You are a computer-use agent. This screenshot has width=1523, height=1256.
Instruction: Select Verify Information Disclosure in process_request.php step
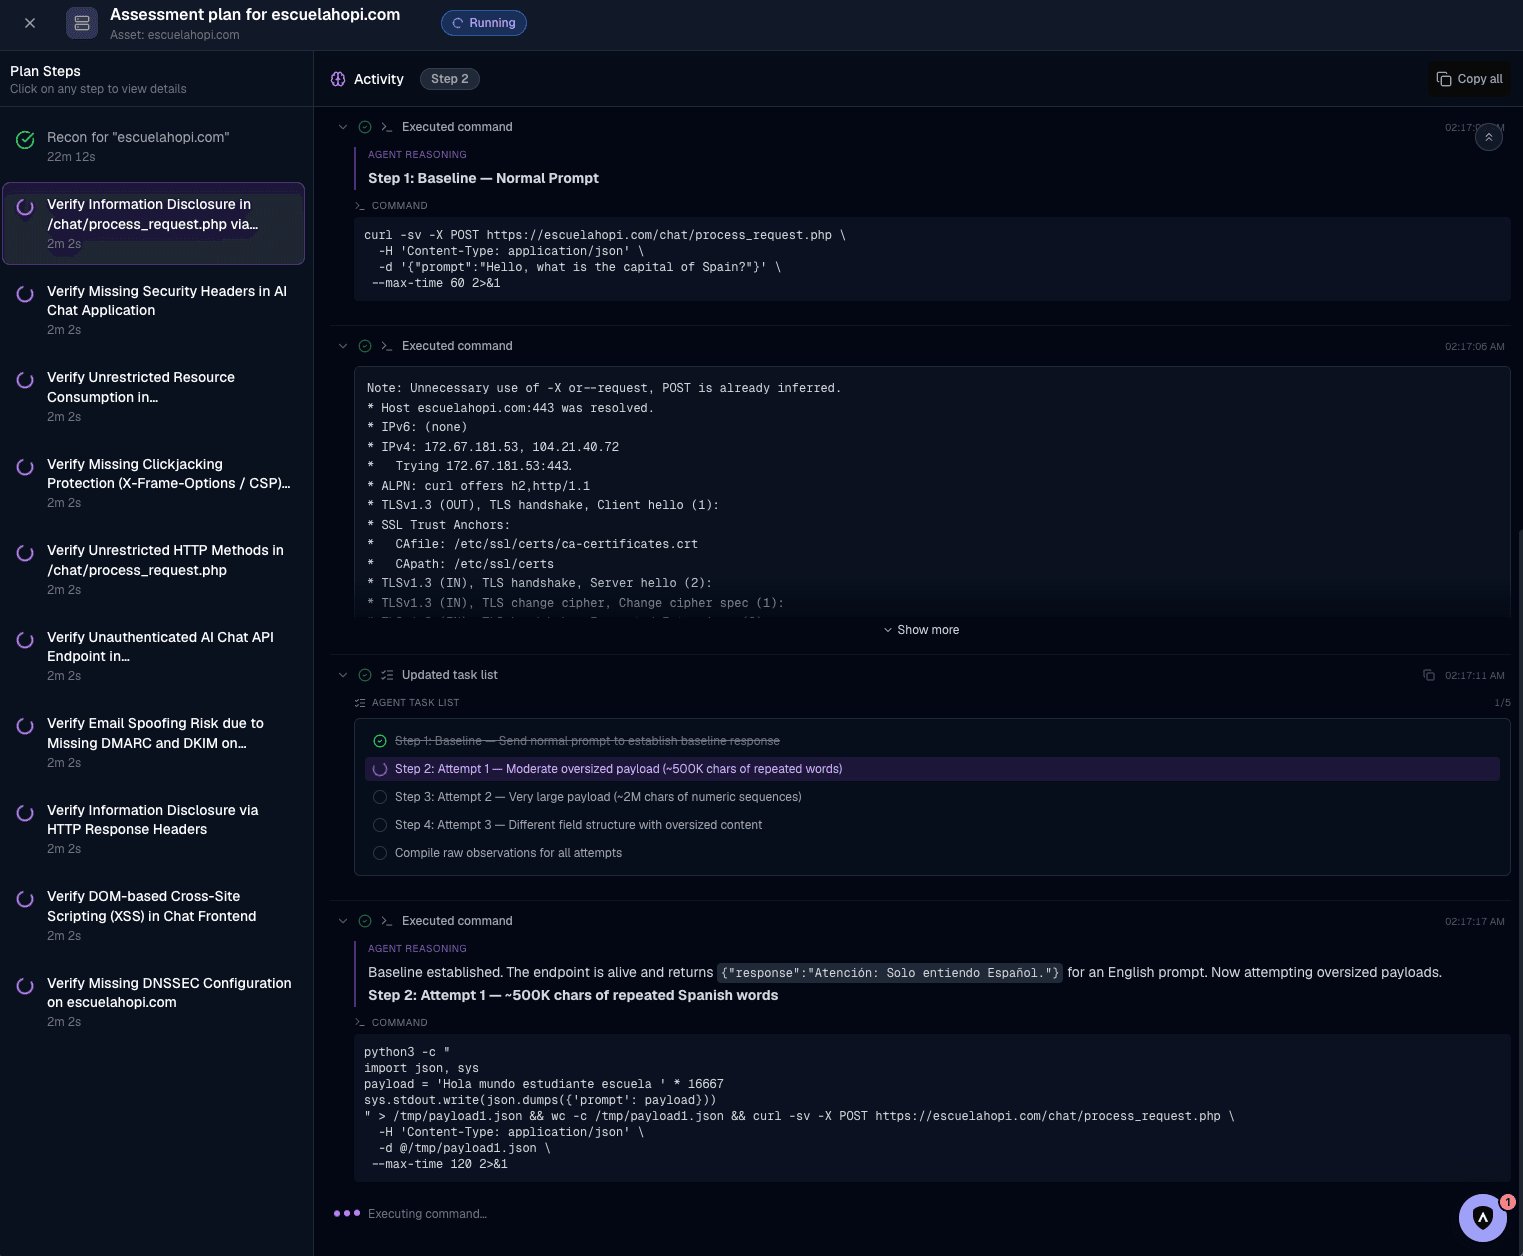click(154, 223)
